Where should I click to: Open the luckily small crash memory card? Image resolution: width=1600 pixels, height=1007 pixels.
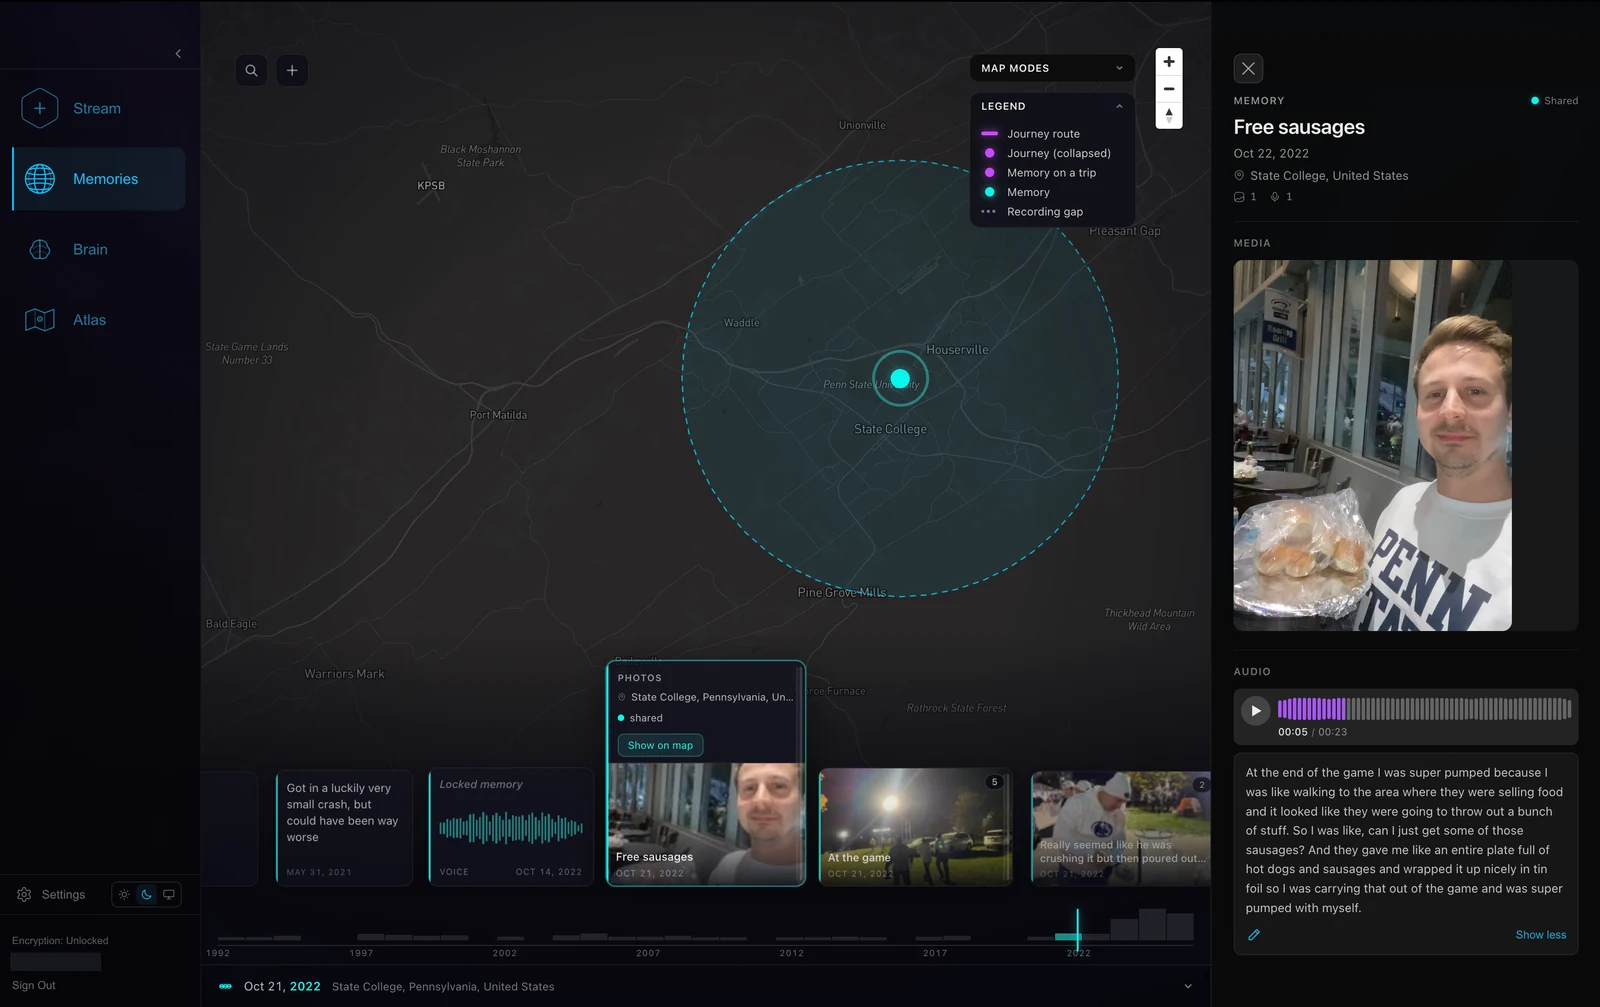pyautogui.click(x=344, y=827)
